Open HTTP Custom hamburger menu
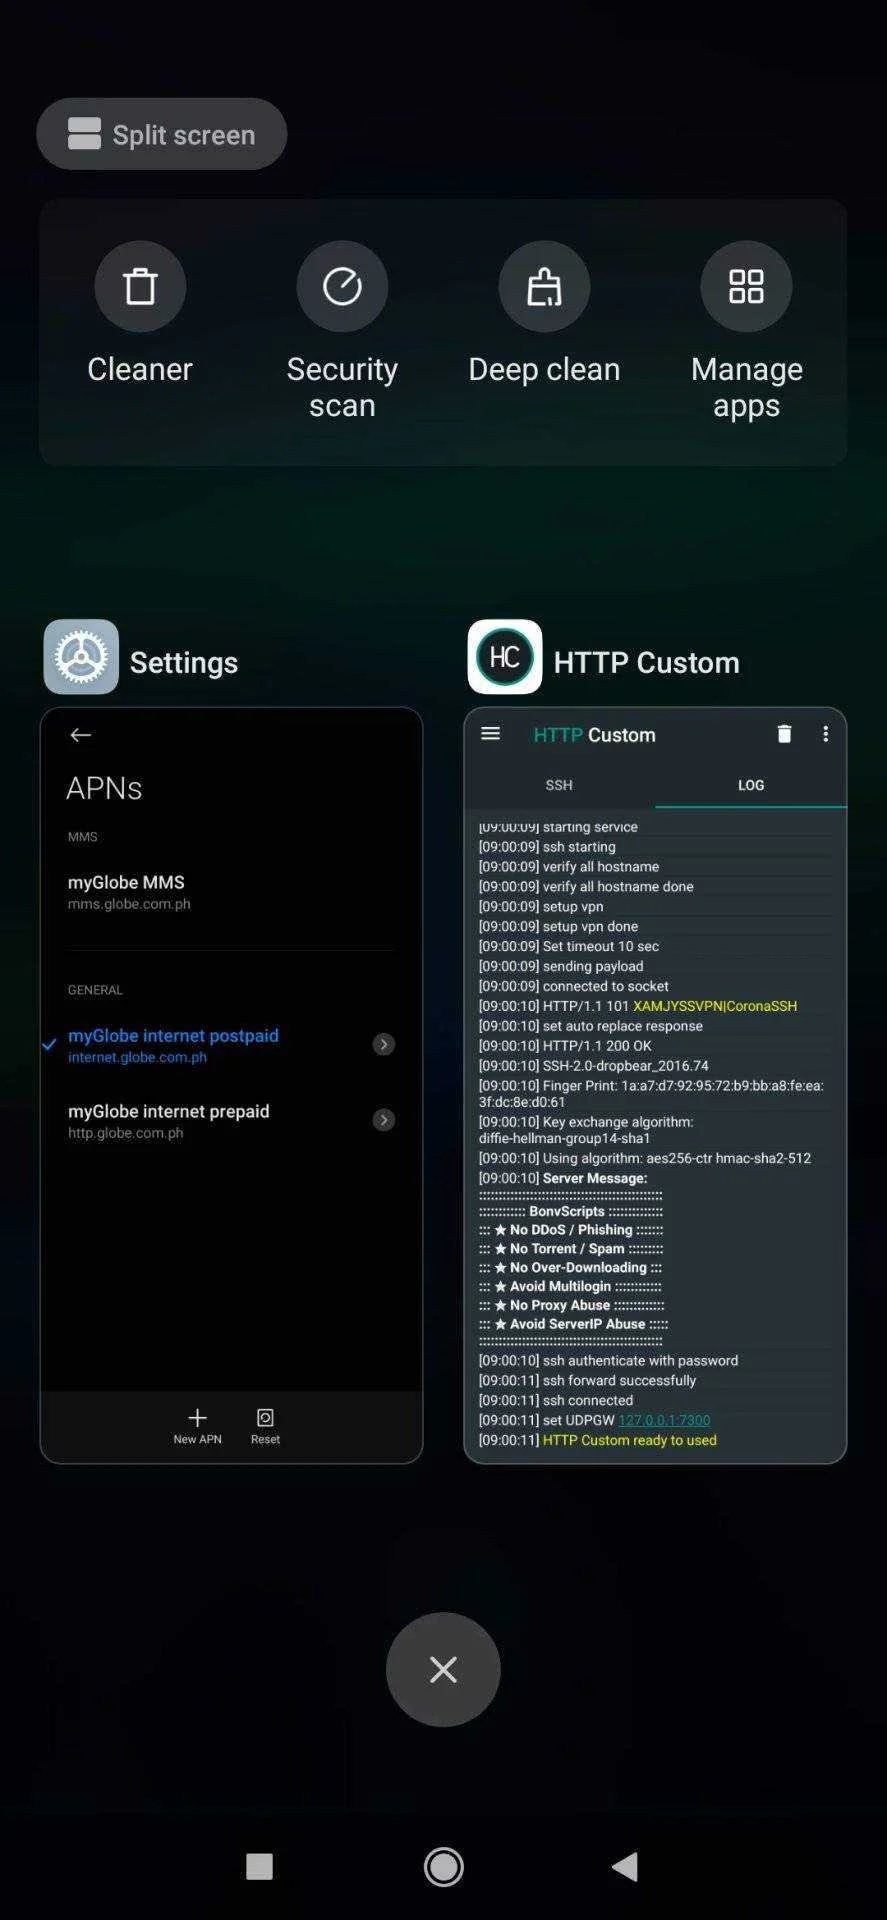 coord(490,734)
